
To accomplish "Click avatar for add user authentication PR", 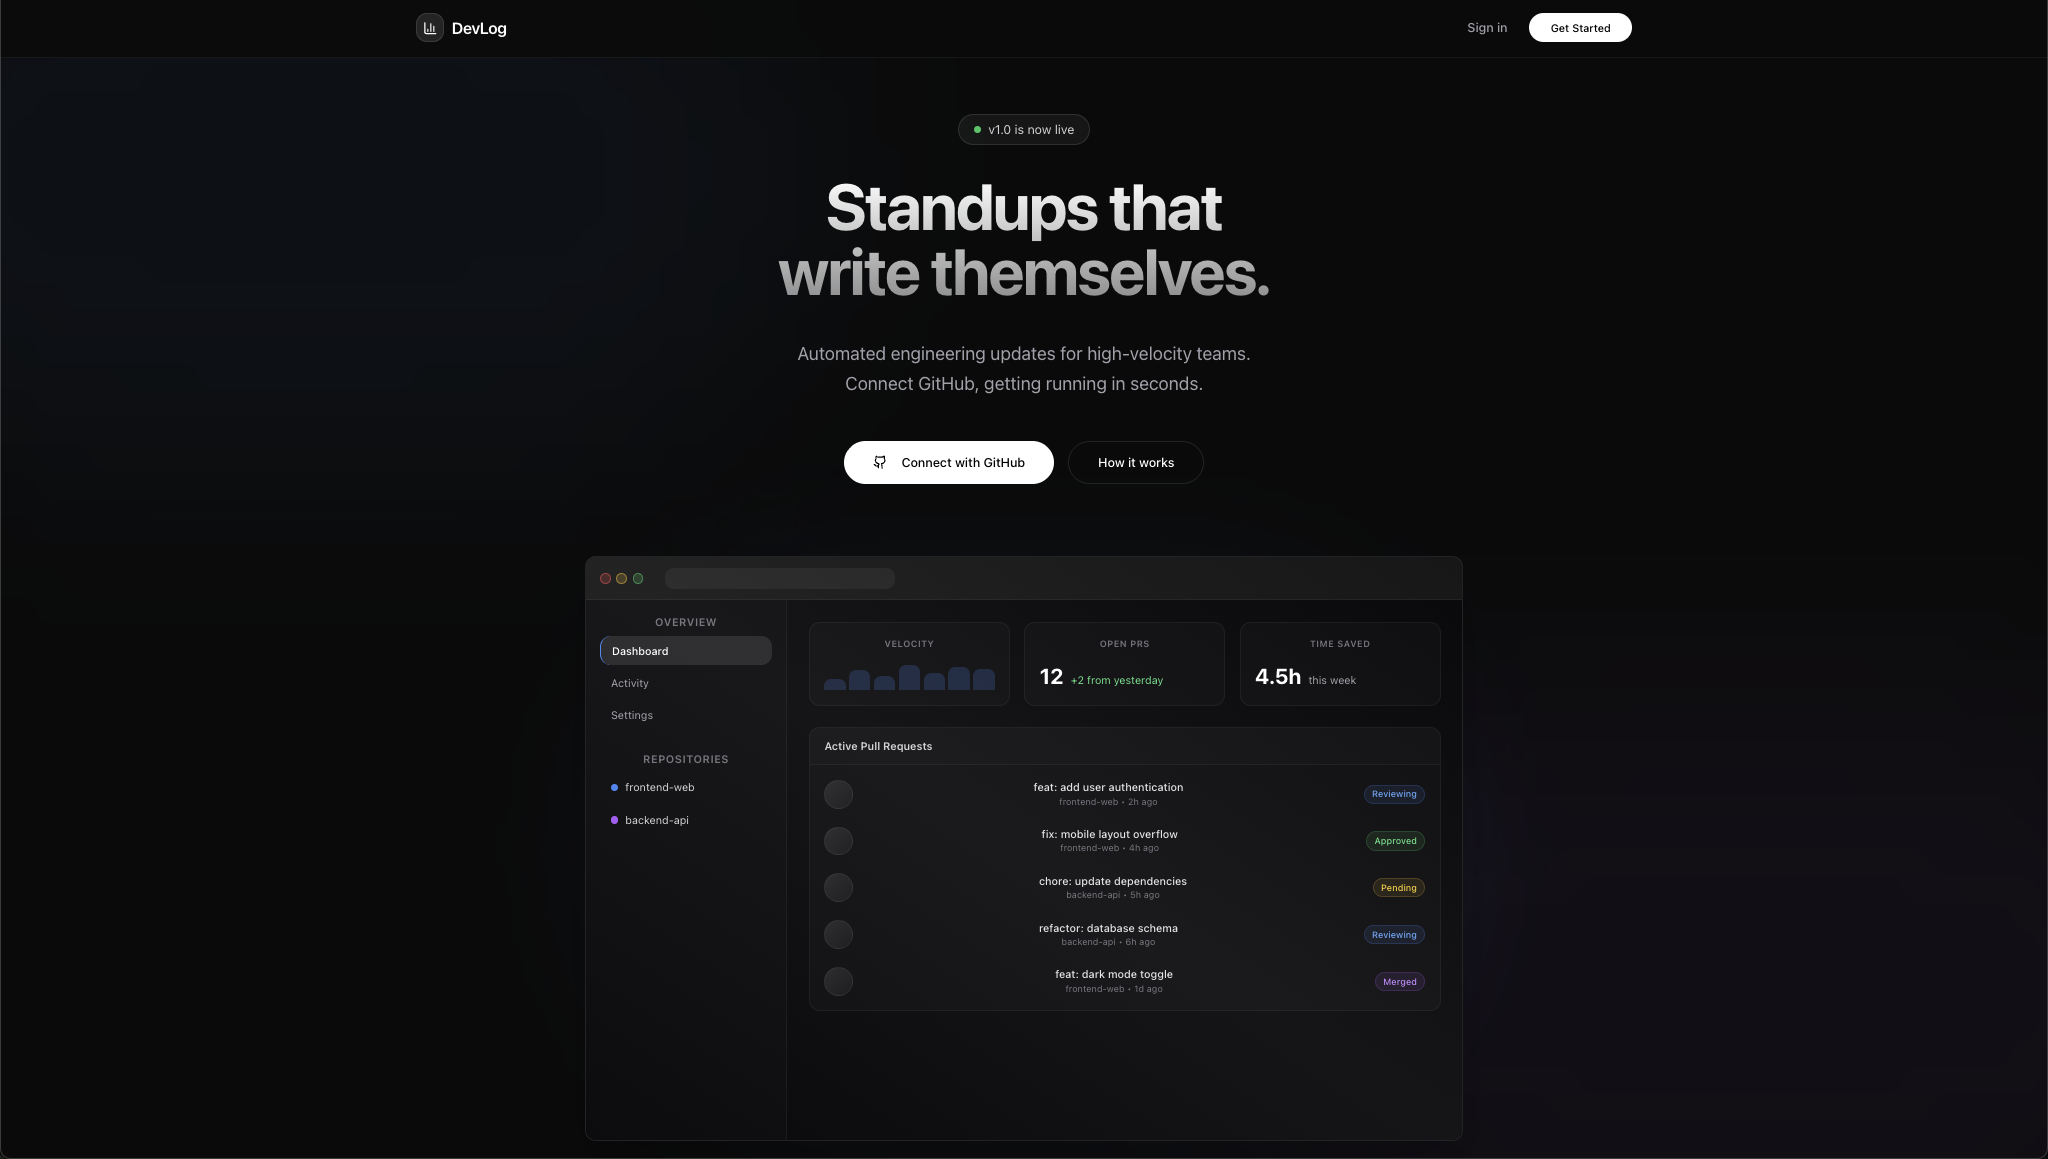I will [838, 794].
